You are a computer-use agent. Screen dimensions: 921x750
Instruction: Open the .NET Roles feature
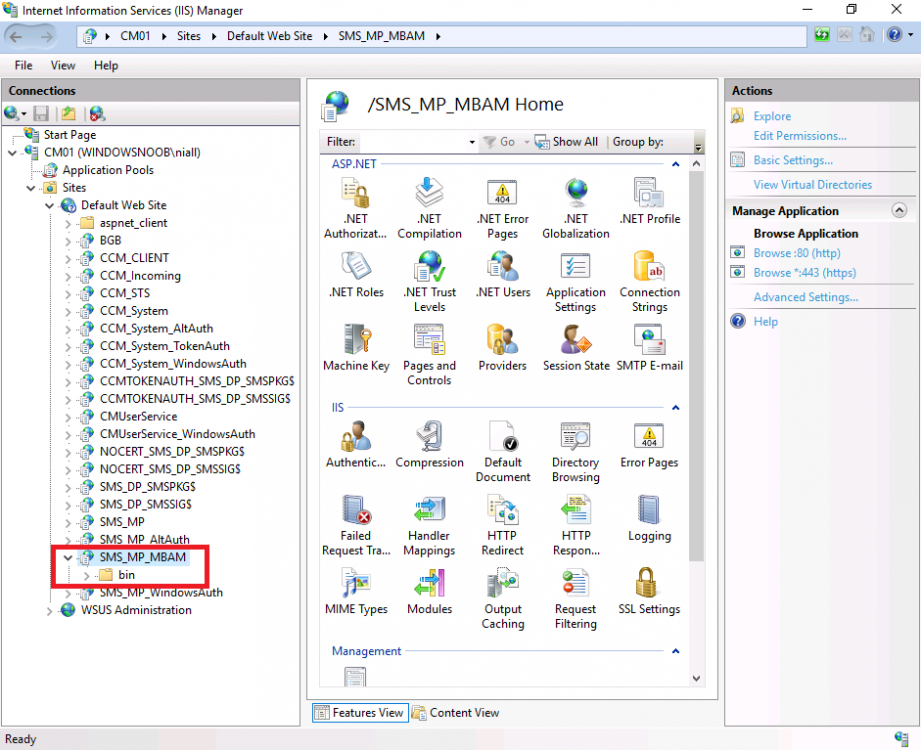[356, 274]
